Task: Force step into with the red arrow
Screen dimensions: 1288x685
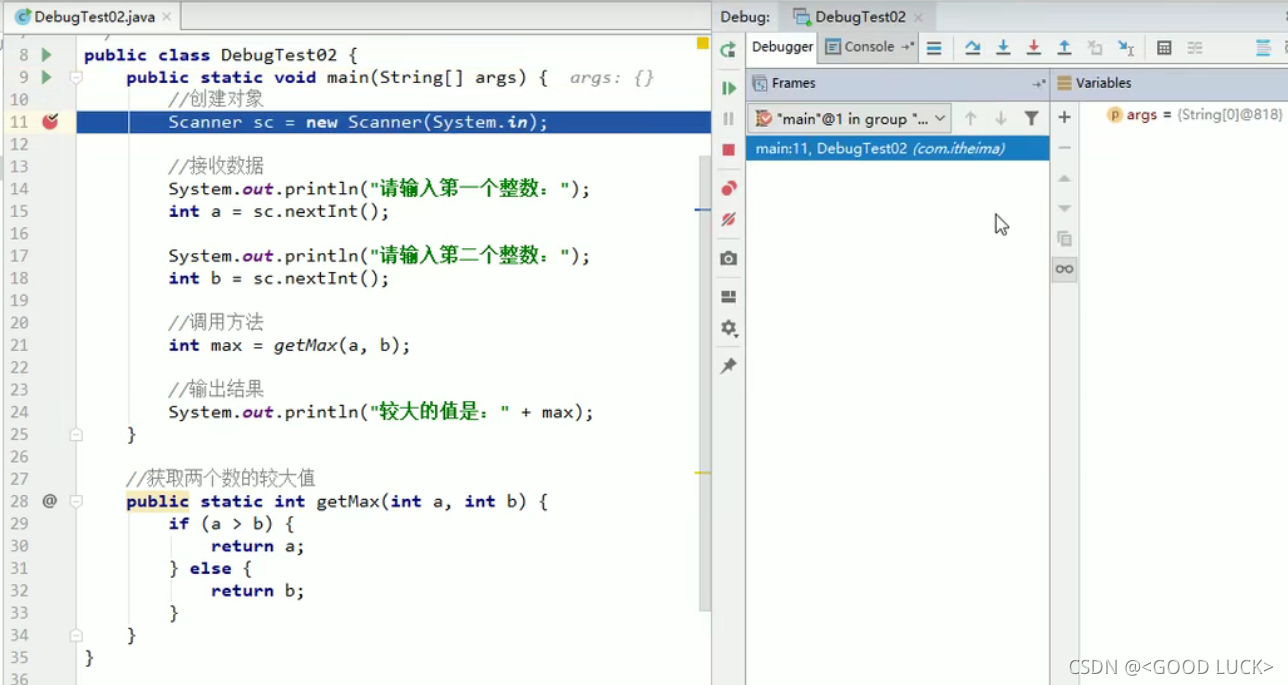Action: 1034,47
